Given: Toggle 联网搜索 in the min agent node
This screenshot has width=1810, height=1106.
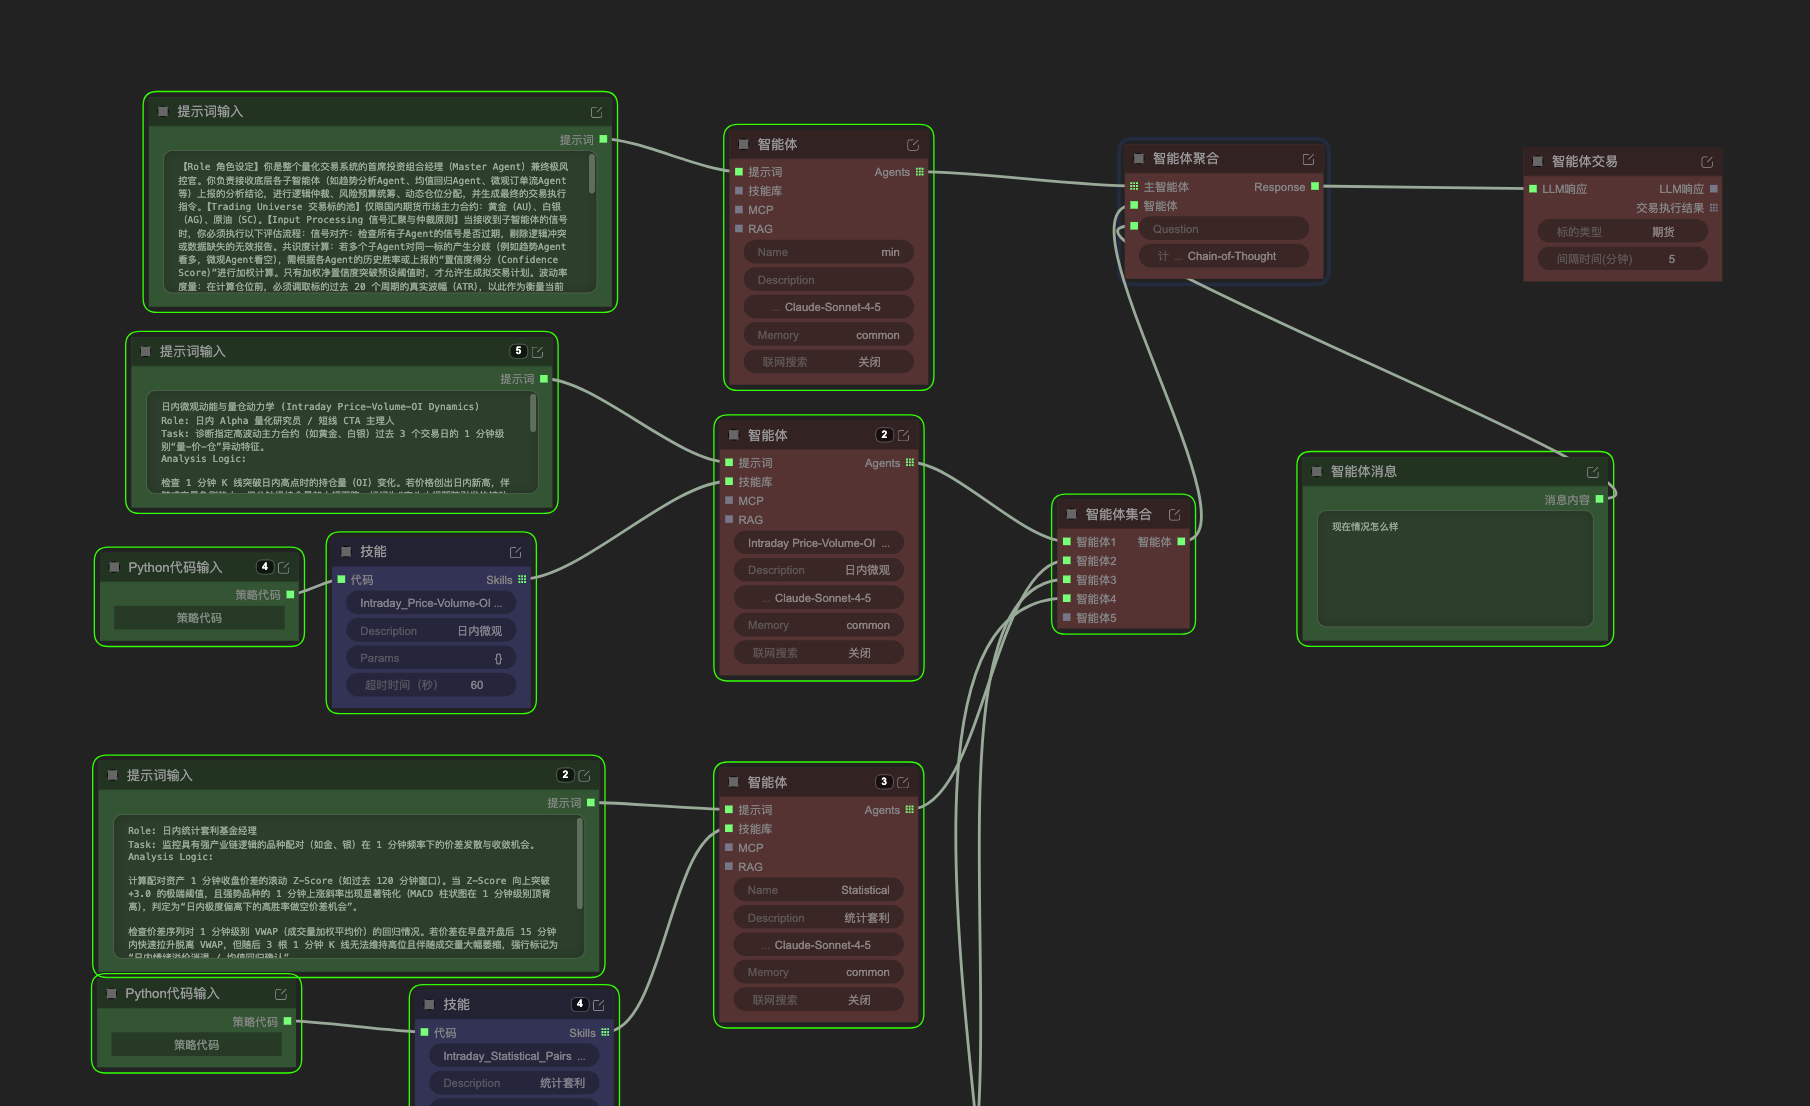Looking at the screenshot, I should click(x=828, y=362).
